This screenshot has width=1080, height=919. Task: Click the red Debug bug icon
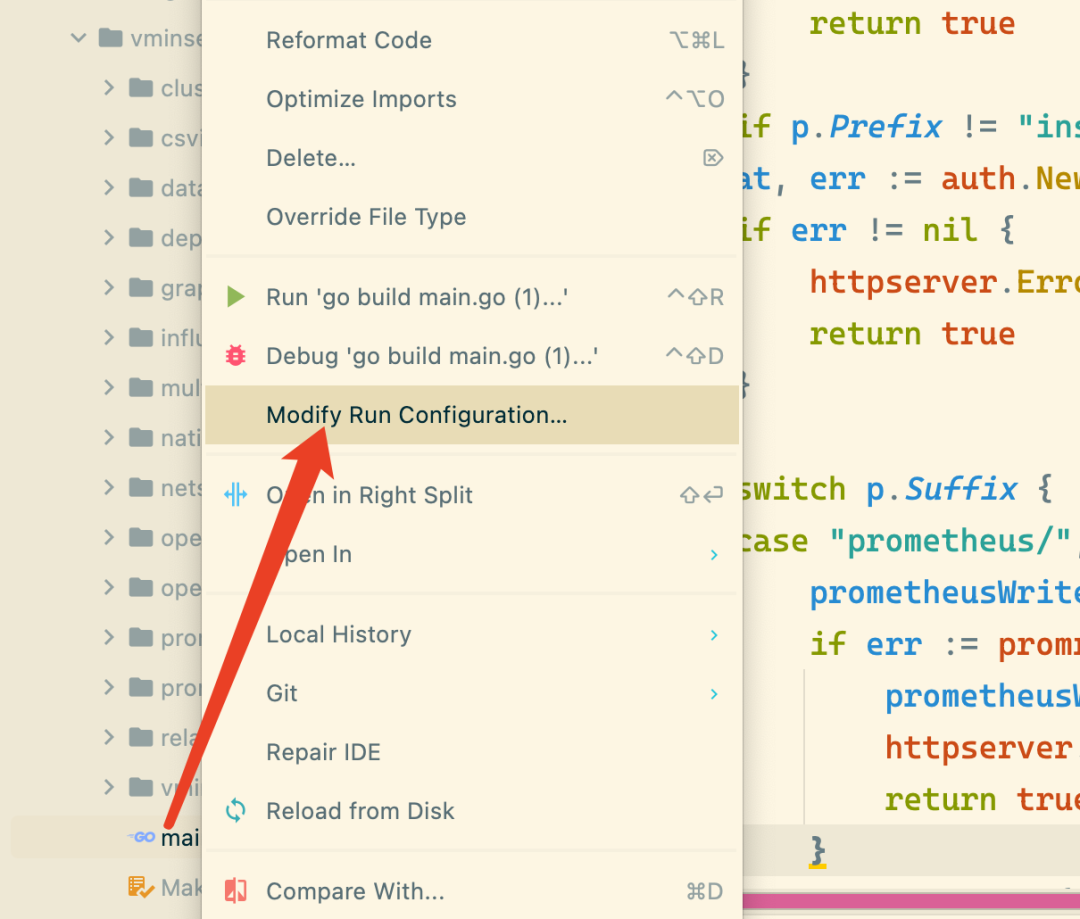click(x=235, y=356)
